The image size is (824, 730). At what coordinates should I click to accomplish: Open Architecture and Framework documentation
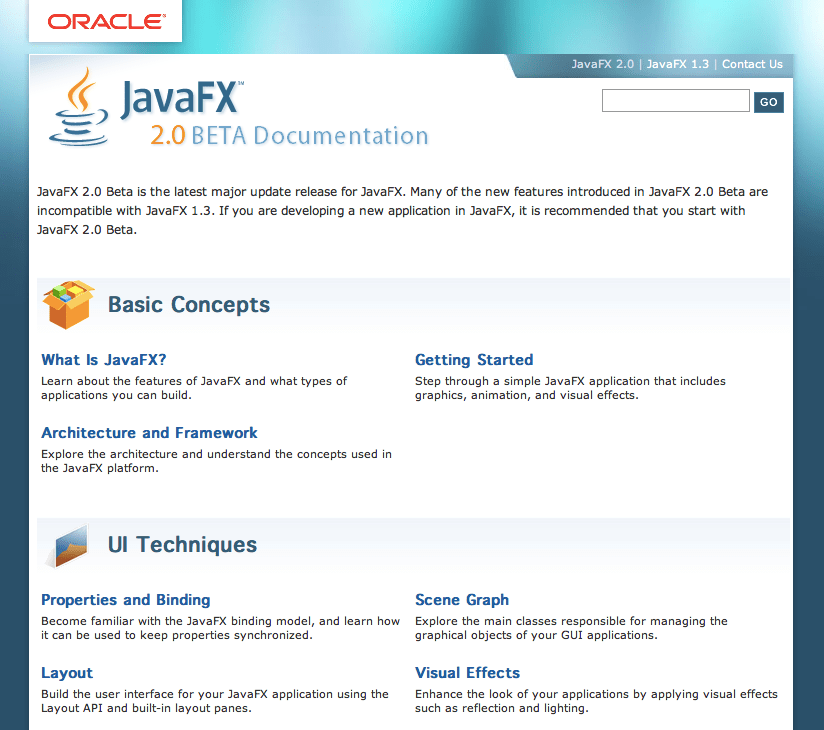(149, 433)
